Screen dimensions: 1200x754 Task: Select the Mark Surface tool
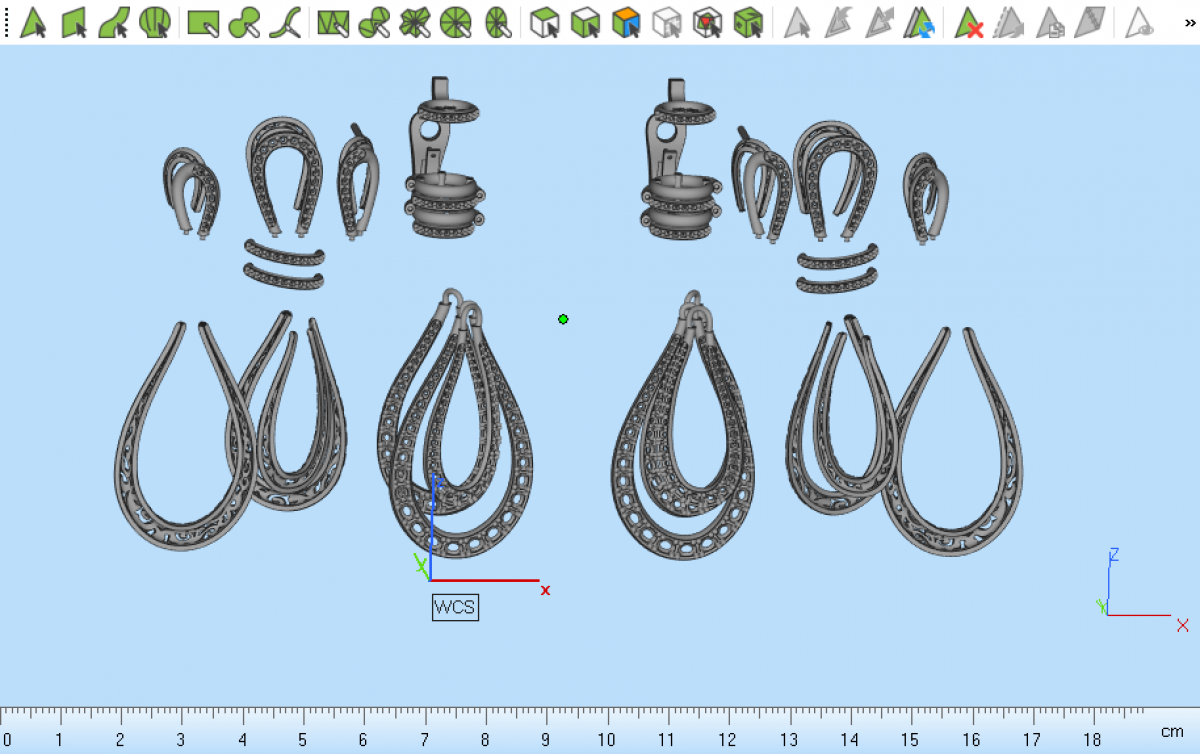(x=114, y=21)
